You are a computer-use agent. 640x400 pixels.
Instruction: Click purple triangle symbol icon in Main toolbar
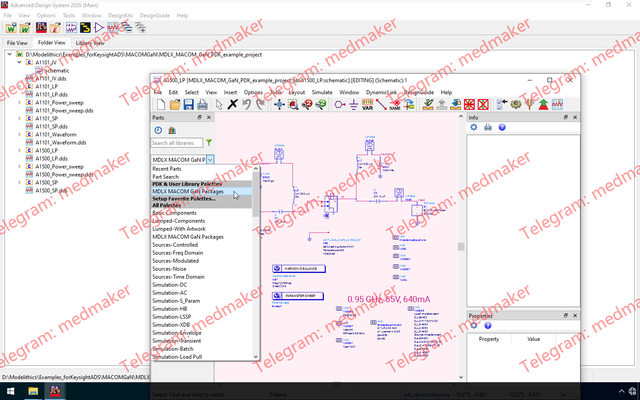coord(99,28)
